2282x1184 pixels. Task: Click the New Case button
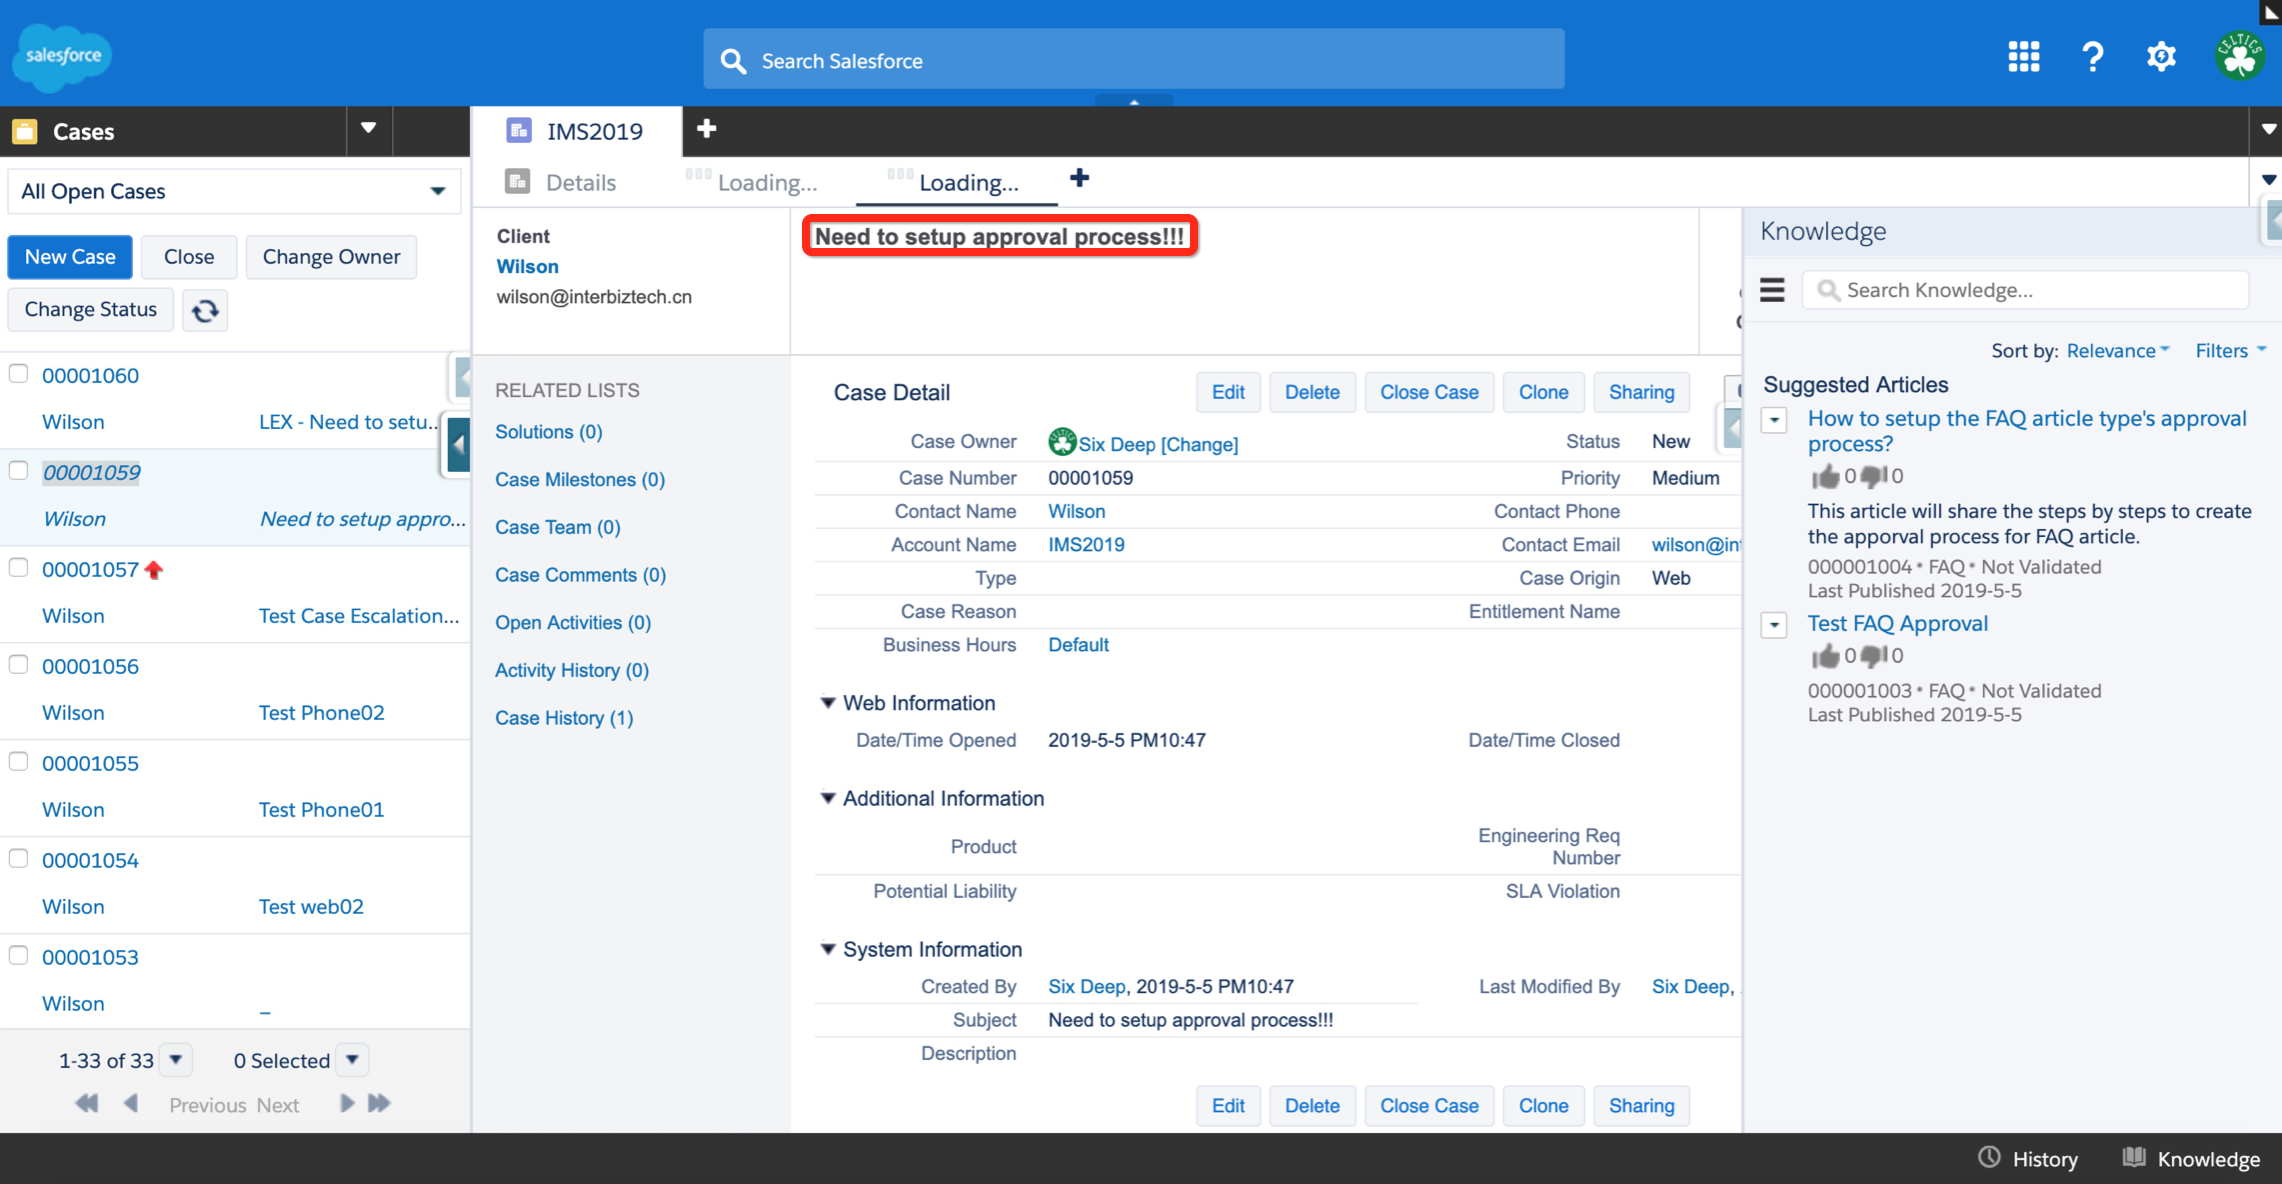click(70, 257)
